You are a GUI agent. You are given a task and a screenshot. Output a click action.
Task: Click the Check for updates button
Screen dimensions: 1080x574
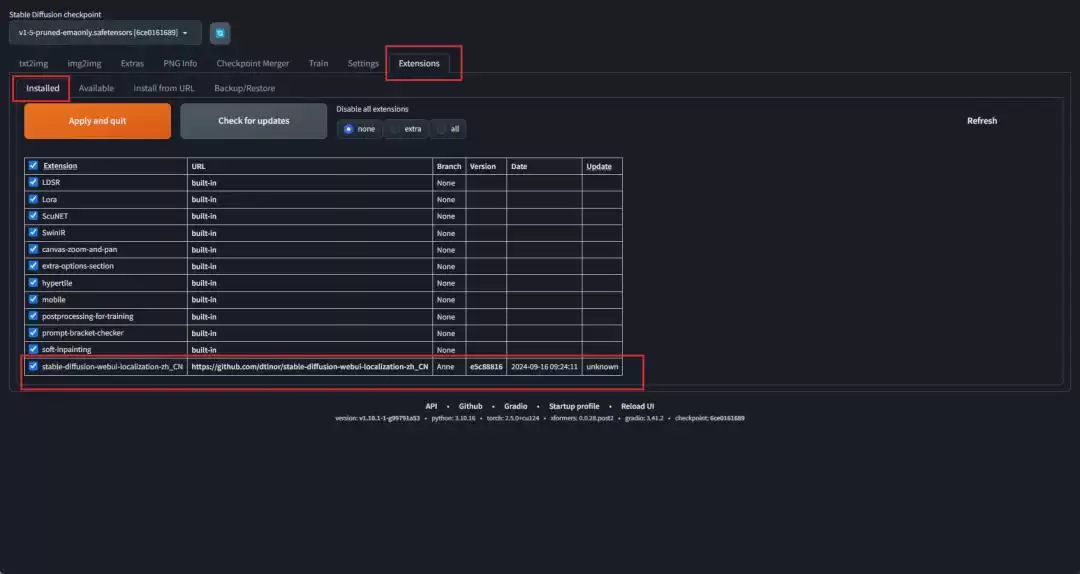pos(253,121)
